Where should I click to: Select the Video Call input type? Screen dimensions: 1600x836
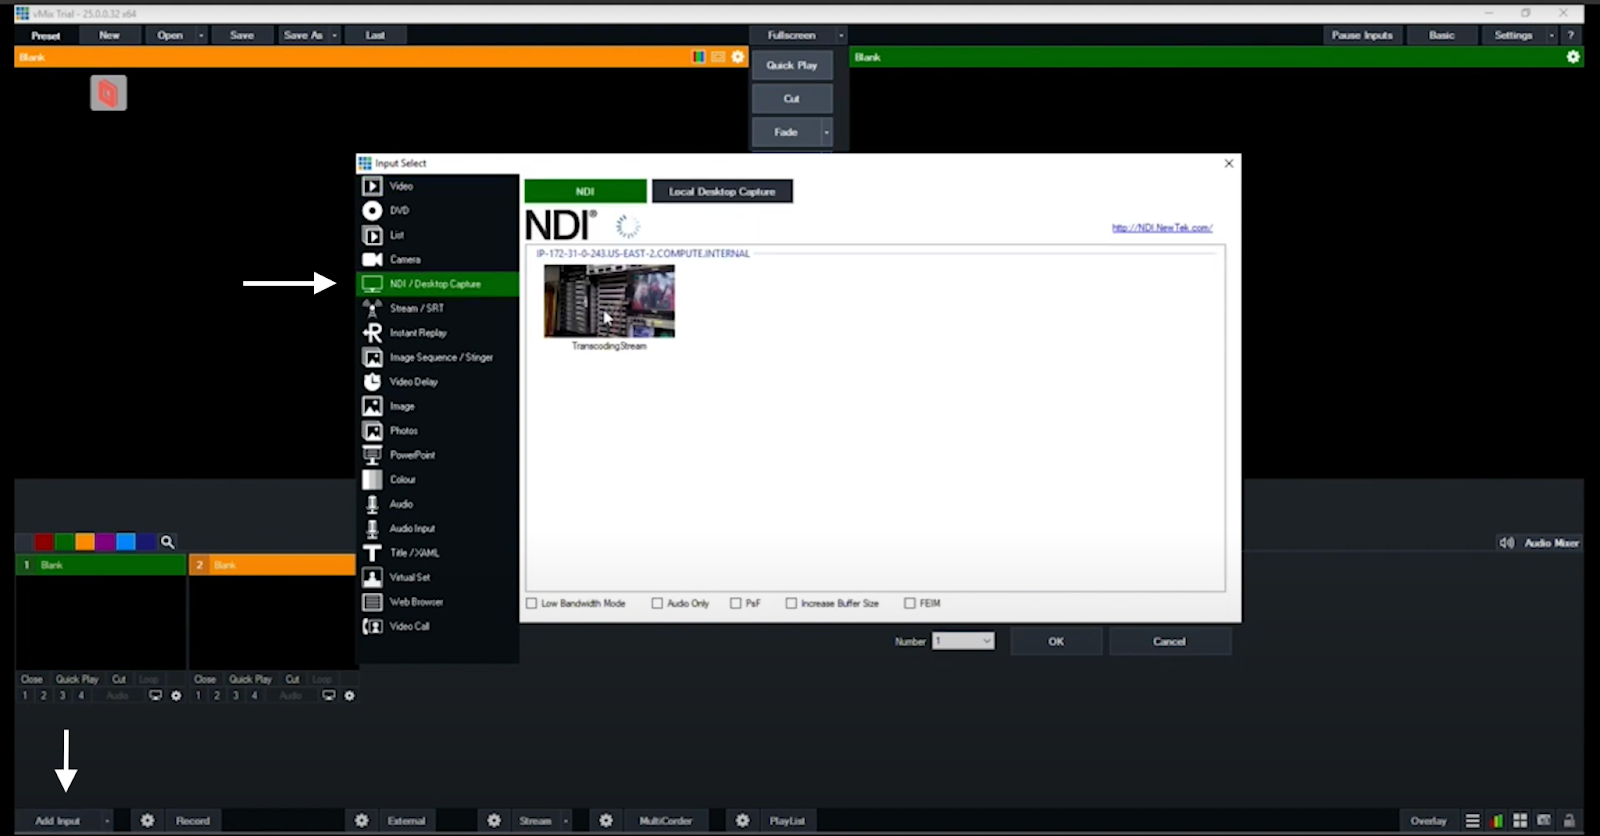pos(437,627)
